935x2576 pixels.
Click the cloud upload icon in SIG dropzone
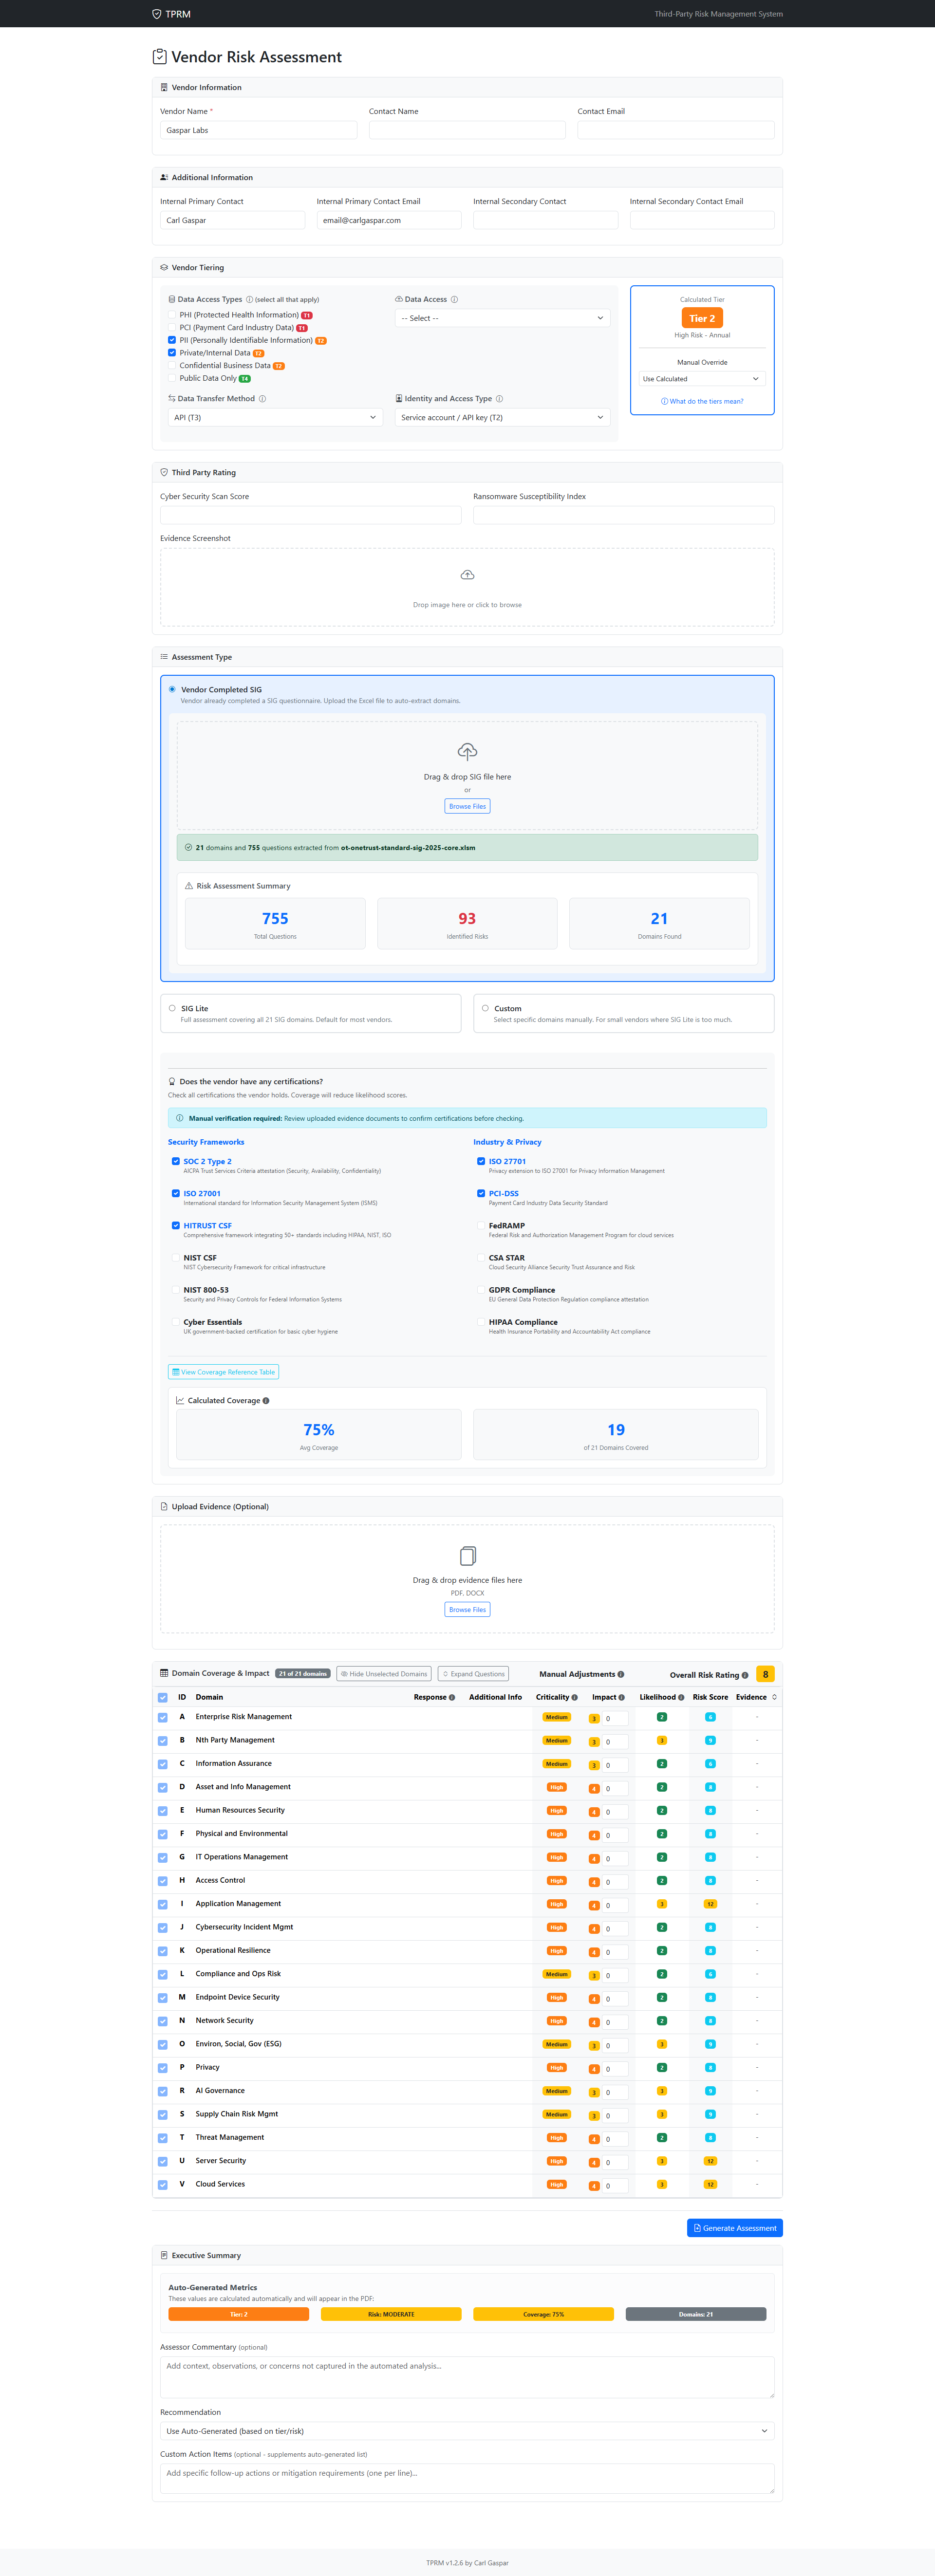click(467, 751)
